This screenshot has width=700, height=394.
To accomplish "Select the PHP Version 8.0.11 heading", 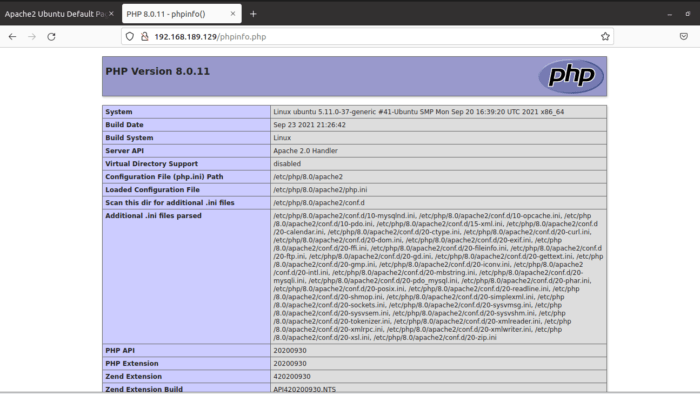I will (x=158, y=71).
